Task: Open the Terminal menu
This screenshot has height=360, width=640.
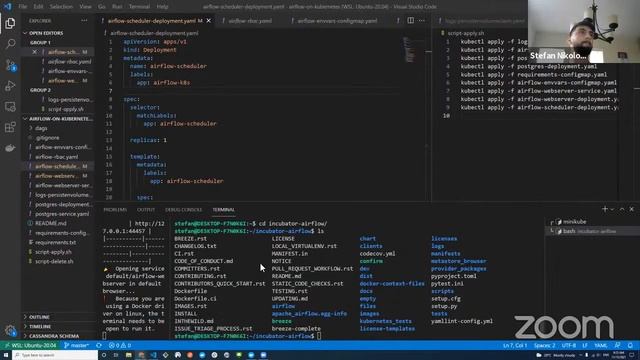Action: [x=139, y=7]
